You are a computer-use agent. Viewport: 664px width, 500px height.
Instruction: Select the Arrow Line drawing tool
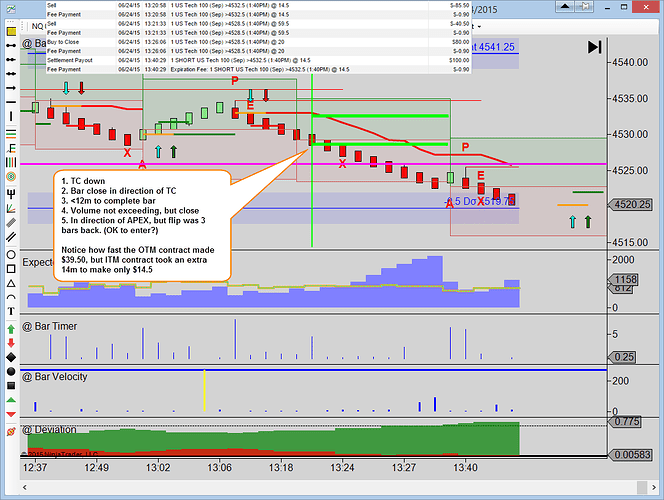(x=11, y=88)
